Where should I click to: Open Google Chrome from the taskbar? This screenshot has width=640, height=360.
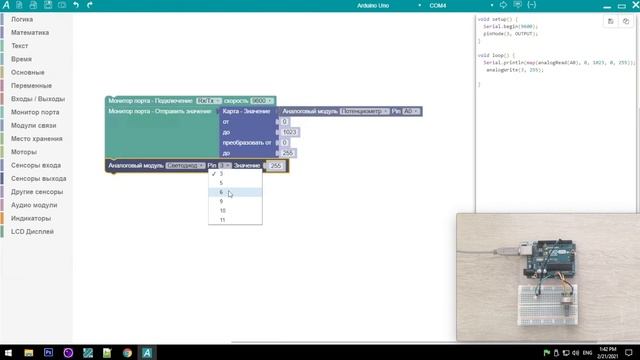coord(127,353)
